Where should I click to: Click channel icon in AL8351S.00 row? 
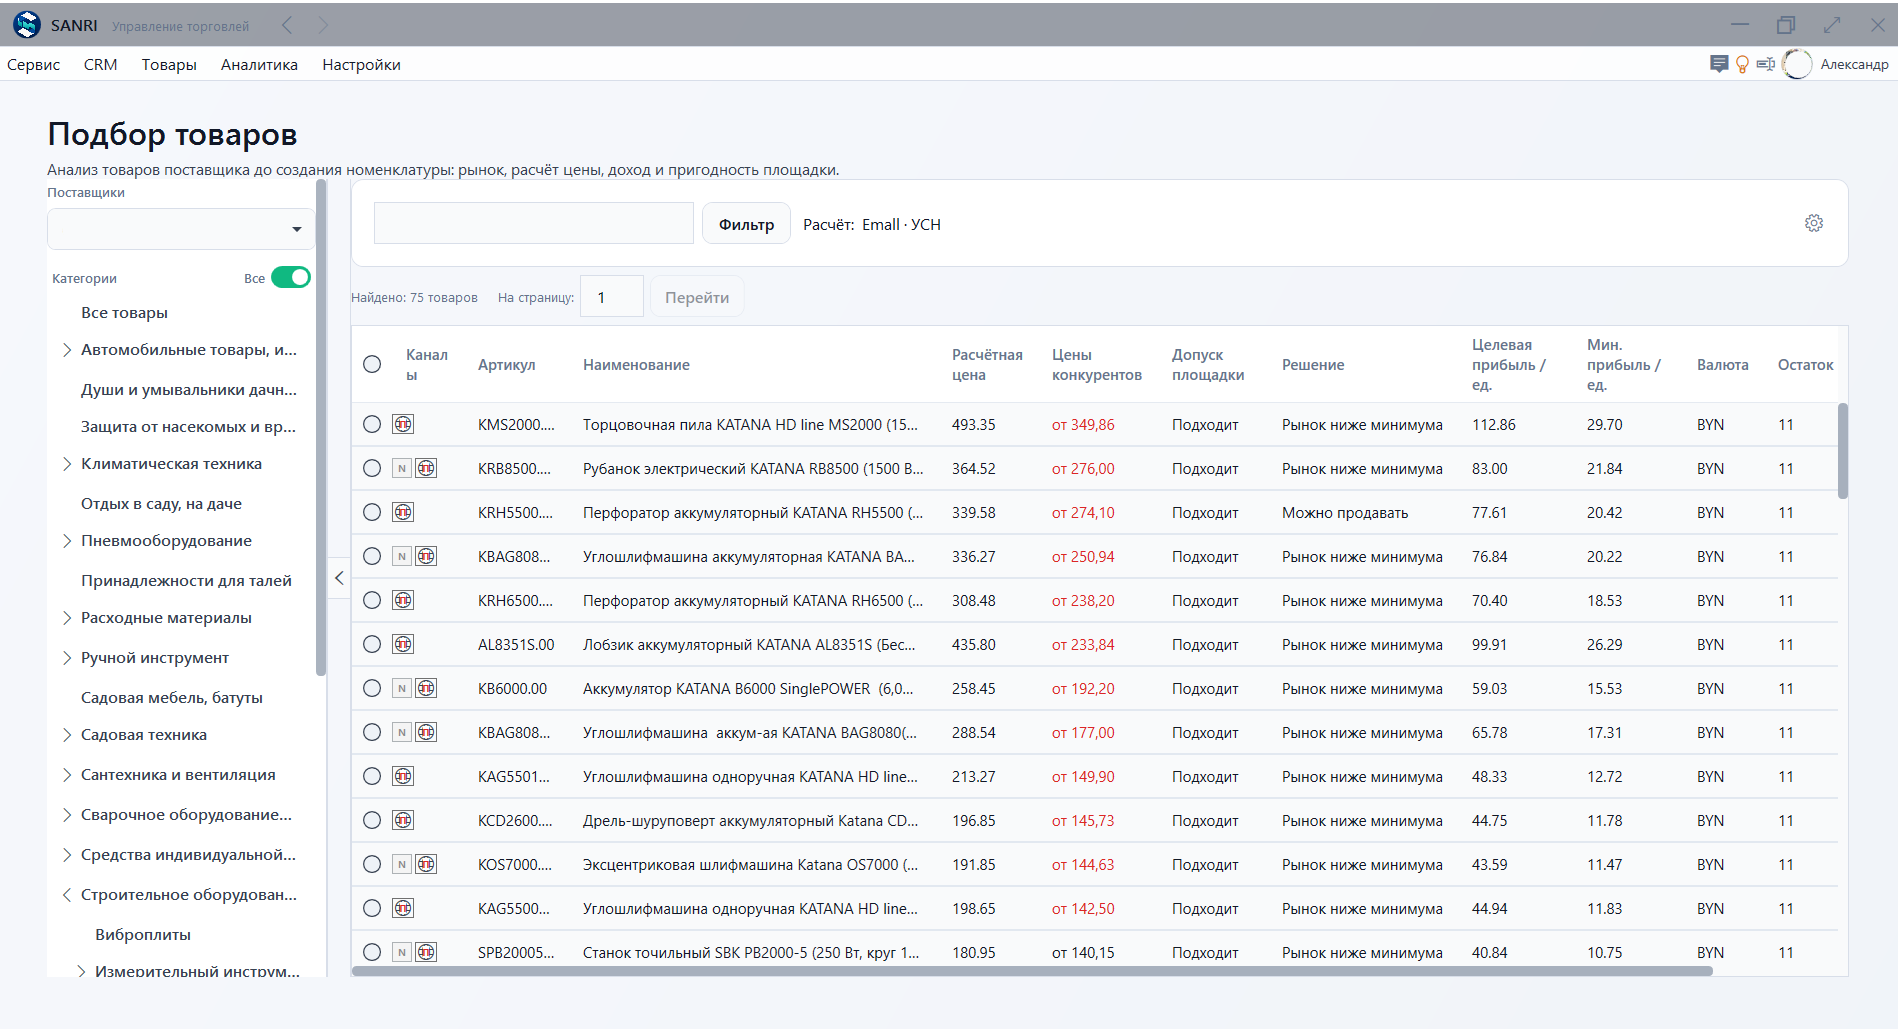(403, 644)
